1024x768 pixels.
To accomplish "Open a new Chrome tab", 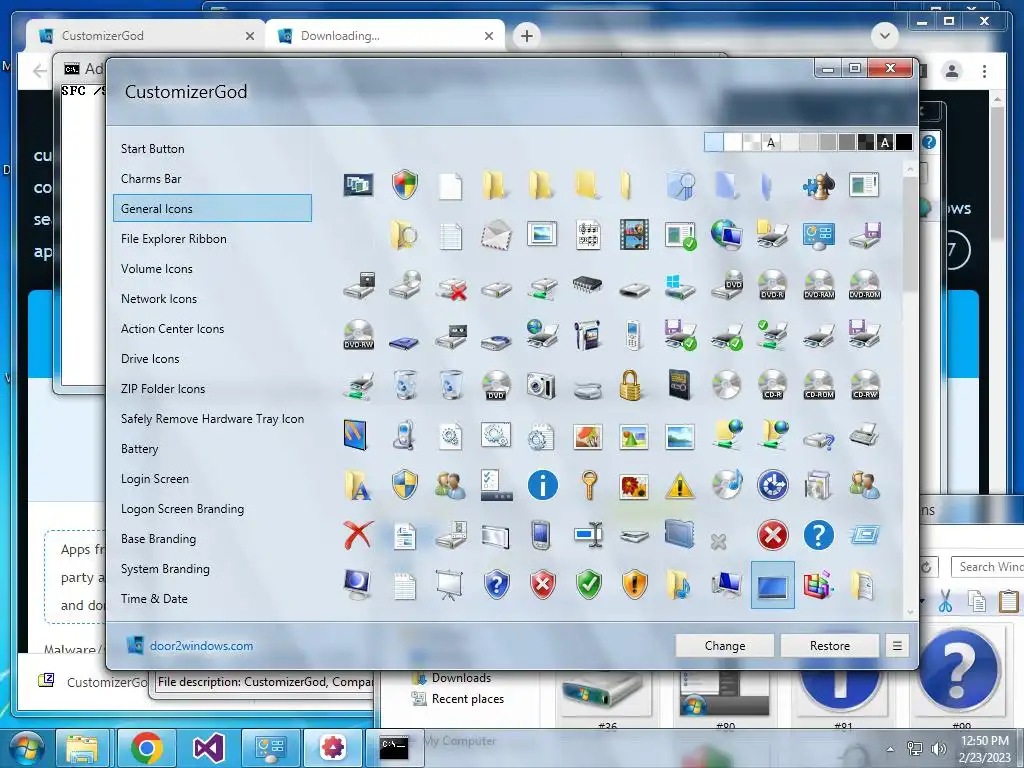I will (x=527, y=36).
